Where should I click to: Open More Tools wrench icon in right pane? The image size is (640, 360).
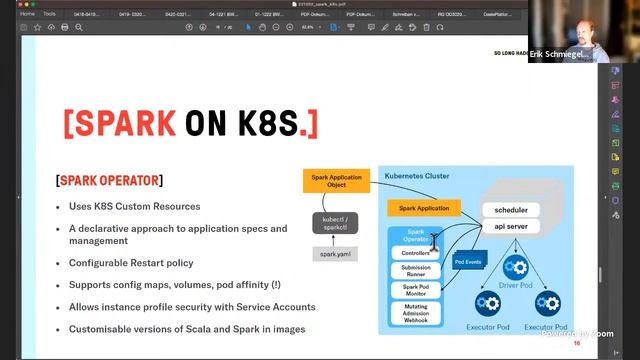pos(616,215)
